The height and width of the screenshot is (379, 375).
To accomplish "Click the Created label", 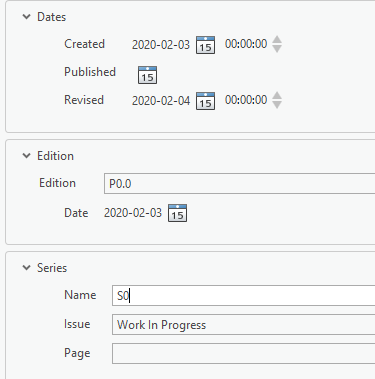I will point(84,44).
